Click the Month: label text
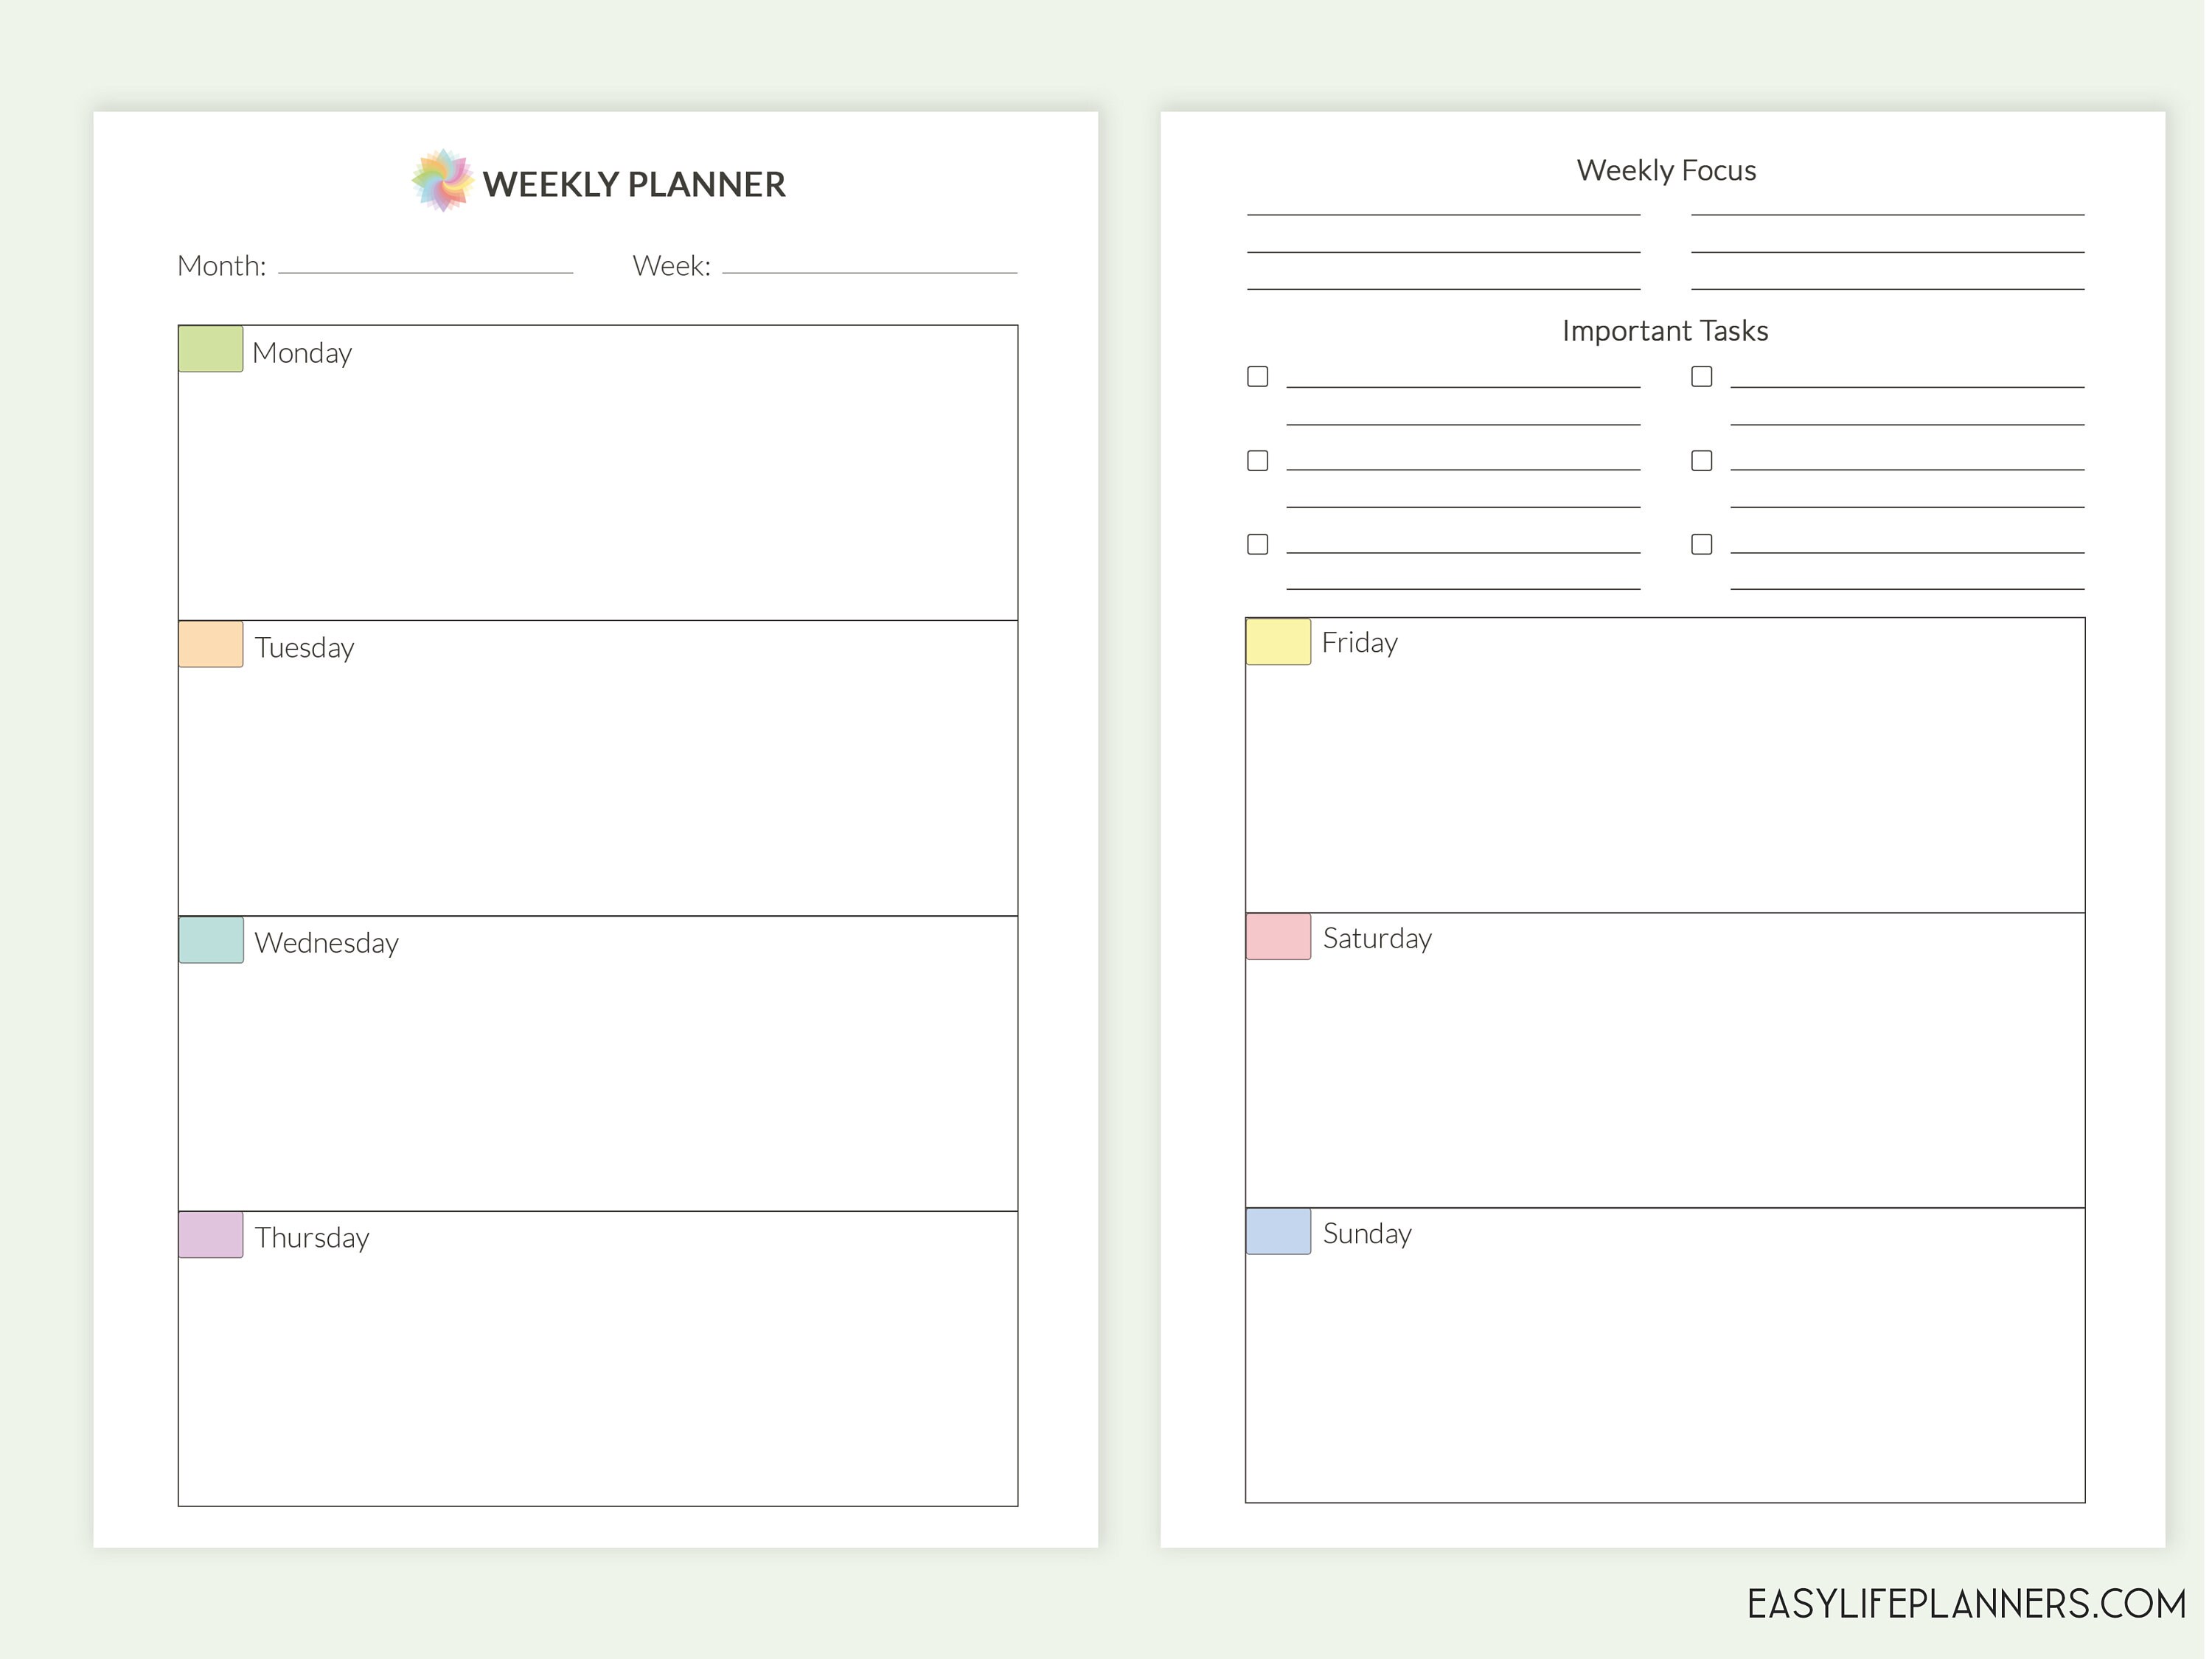The width and height of the screenshot is (2212, 1659). pyautogui.click(x=222, y=266)
